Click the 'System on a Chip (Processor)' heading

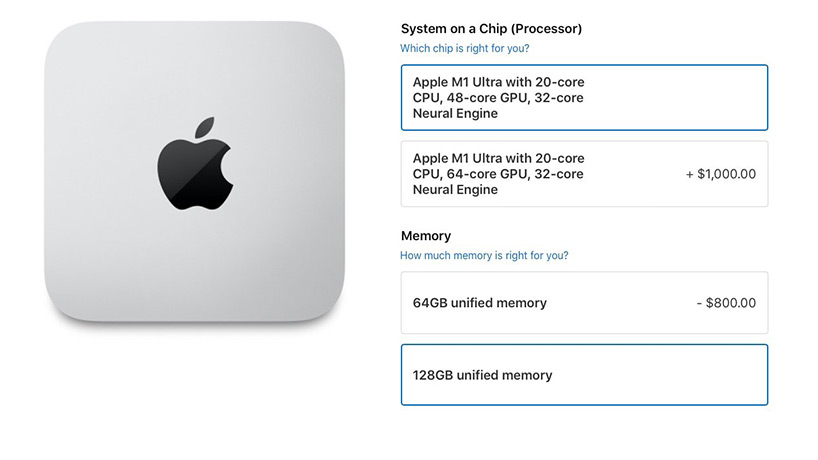coord(491,29)
